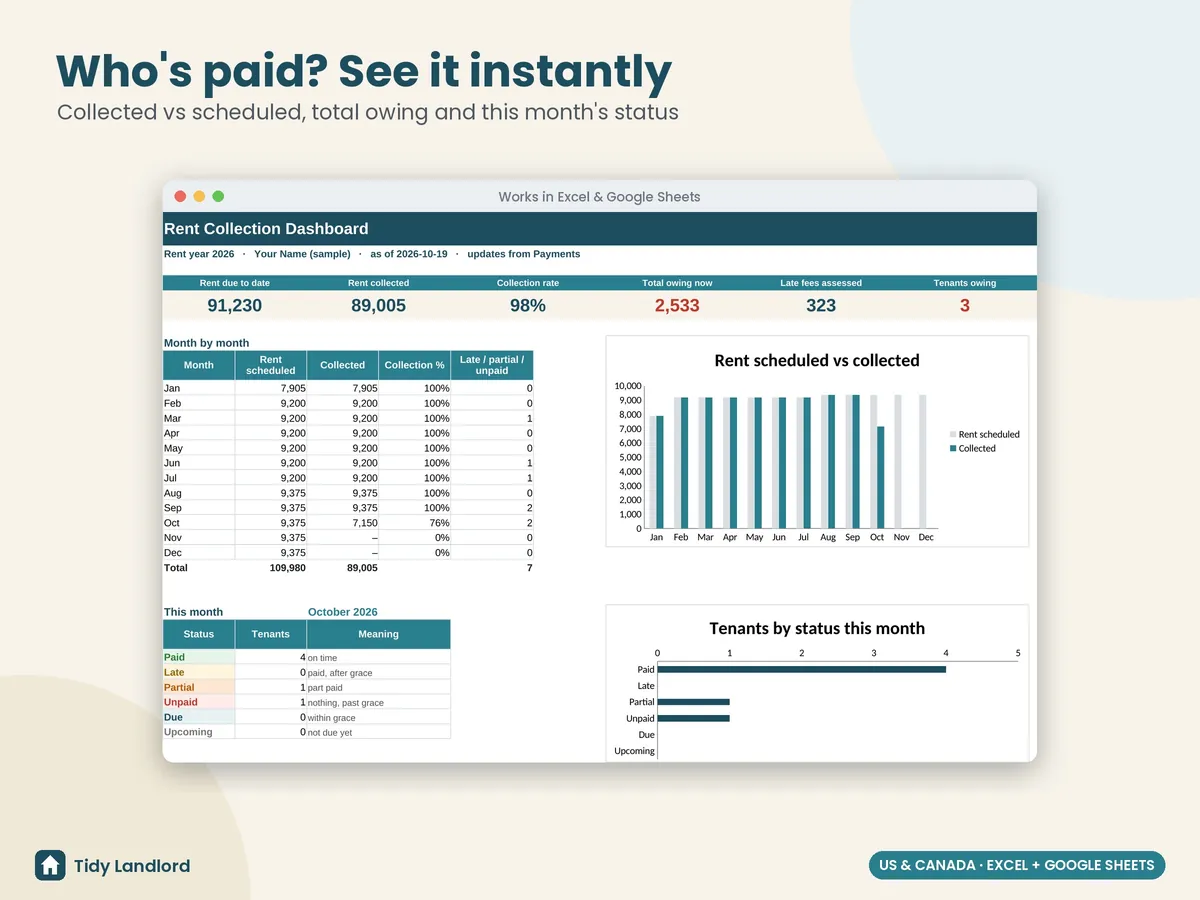Select the Rent collected value 89,005
1200x900 pixels.
pyautogui.click(x=378, y=306)
